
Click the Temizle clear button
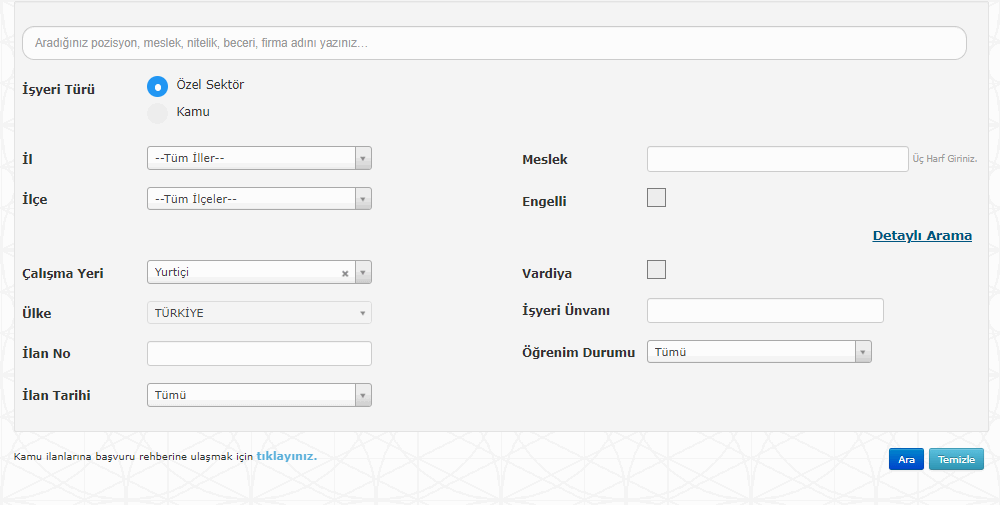click(x=956, y=459)
